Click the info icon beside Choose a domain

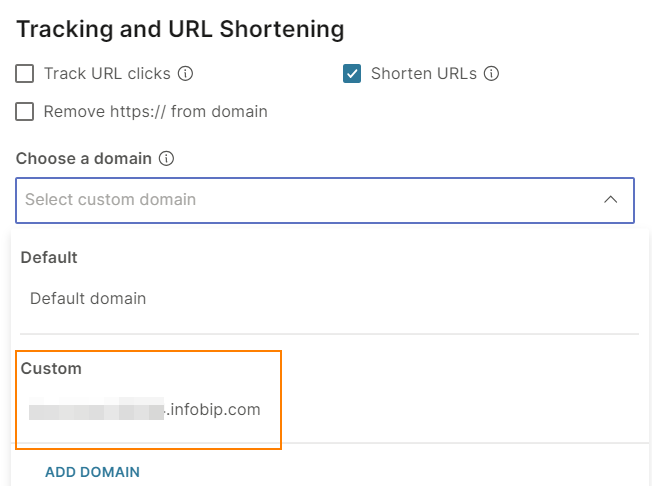[166, 158]
